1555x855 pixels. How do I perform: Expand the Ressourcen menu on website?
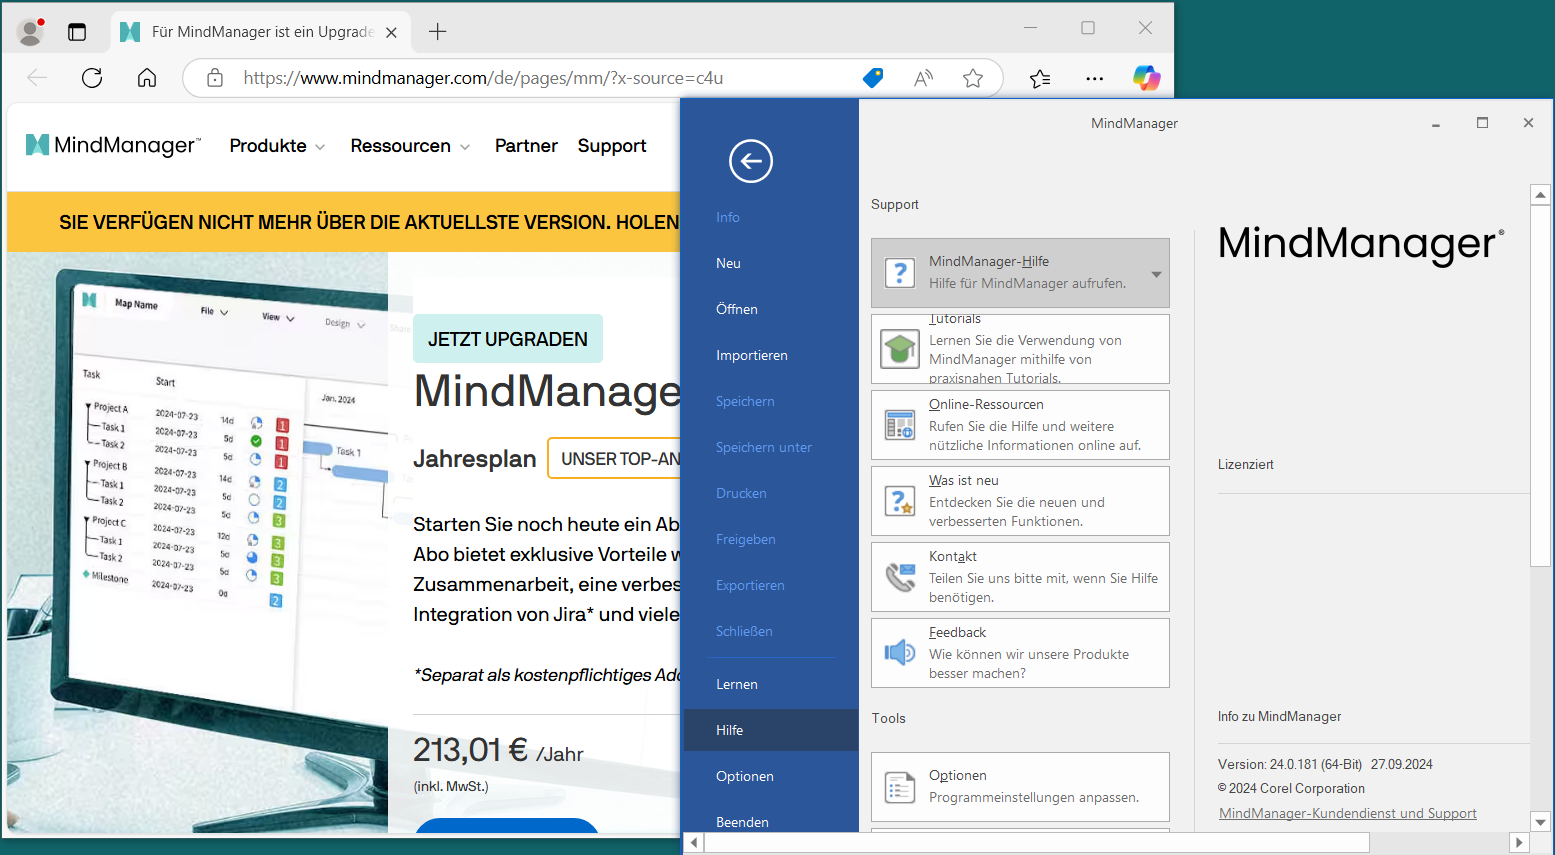[x=410, y=146]
